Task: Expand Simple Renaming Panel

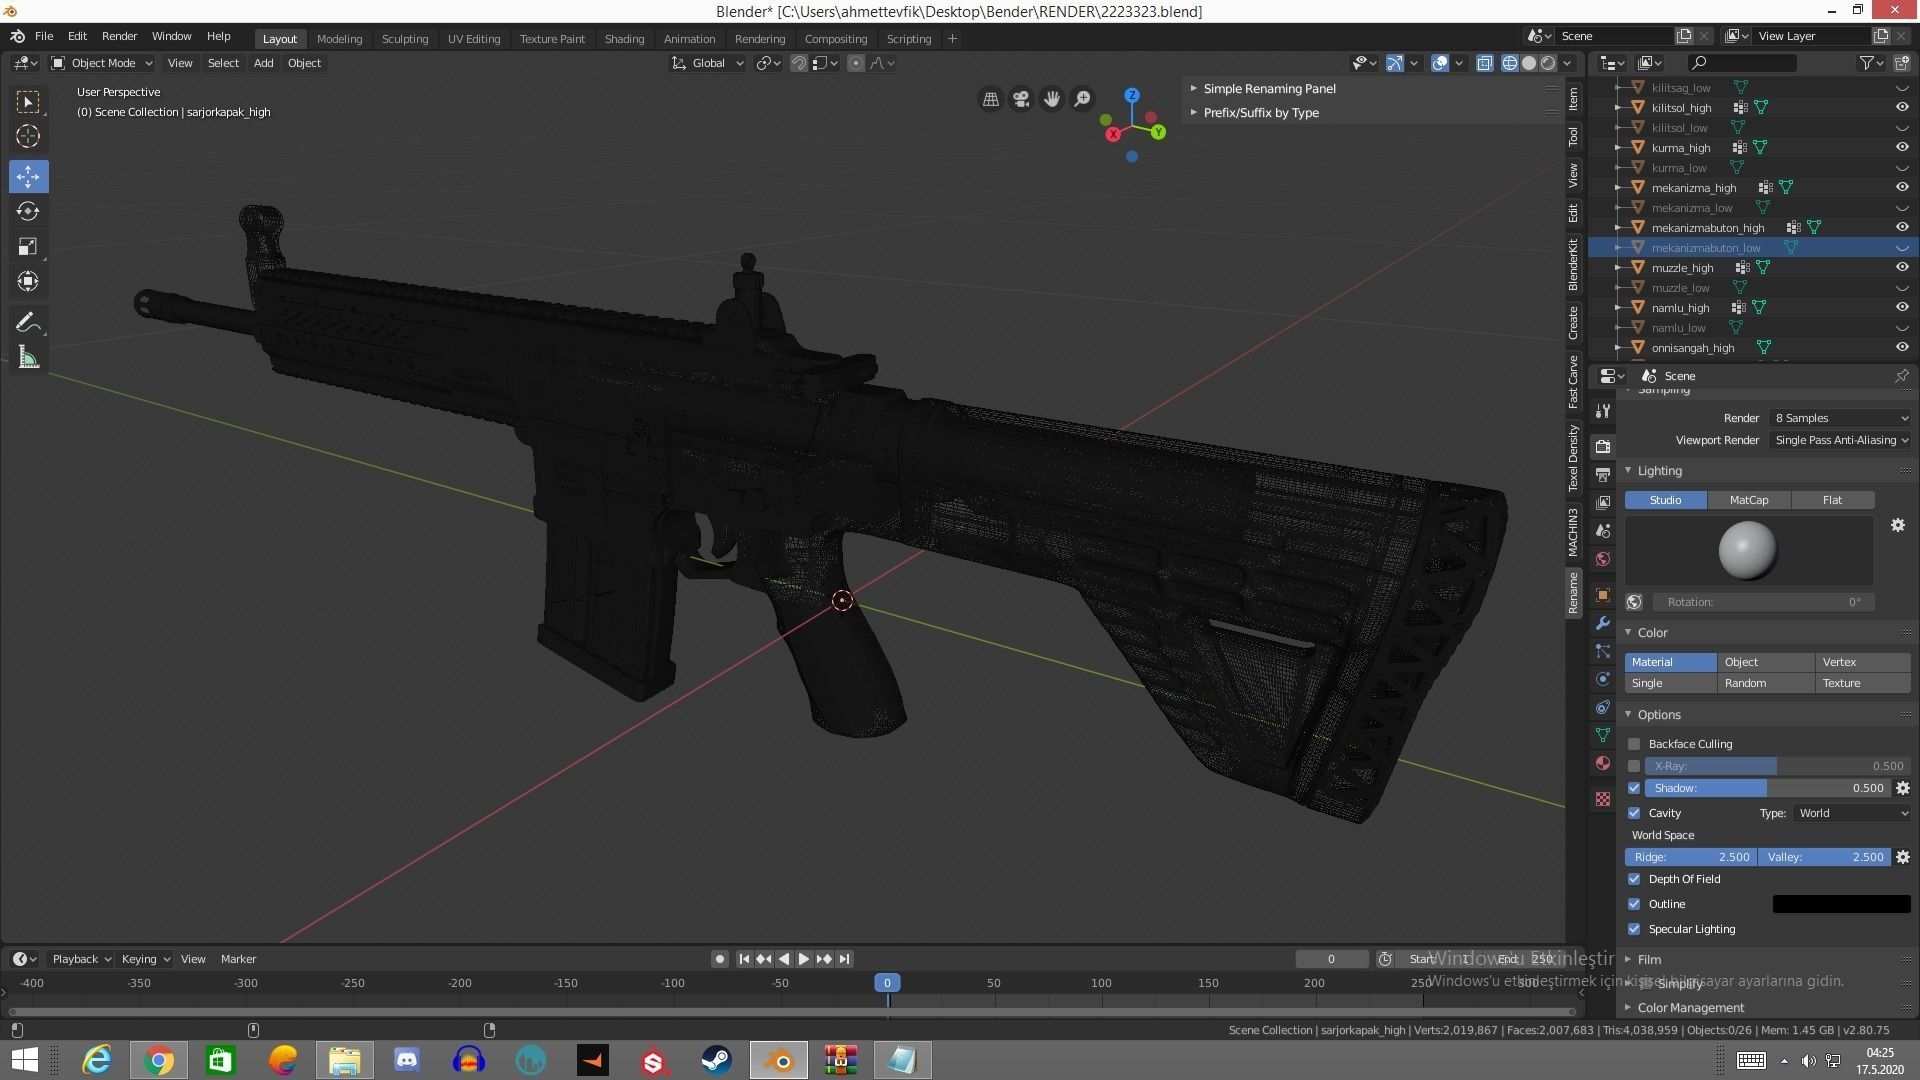Action: point(1268,89)
